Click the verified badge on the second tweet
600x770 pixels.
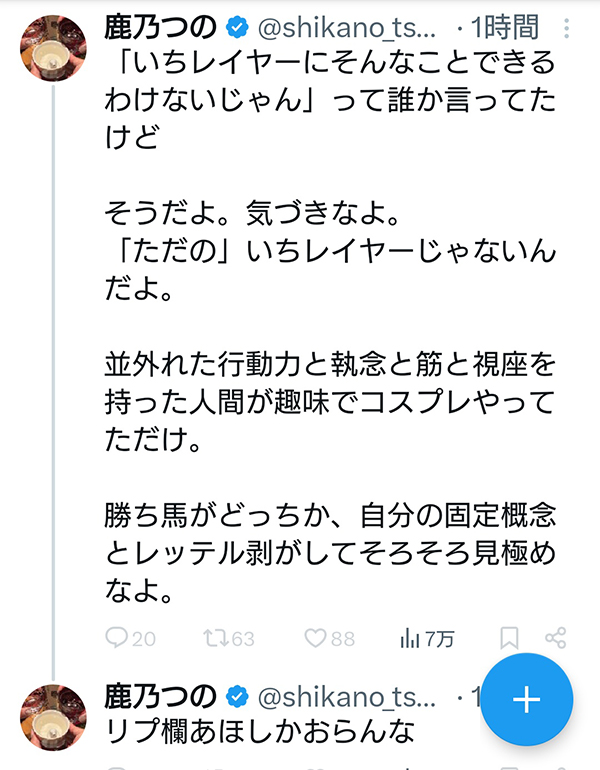click(x=239, y=695)
